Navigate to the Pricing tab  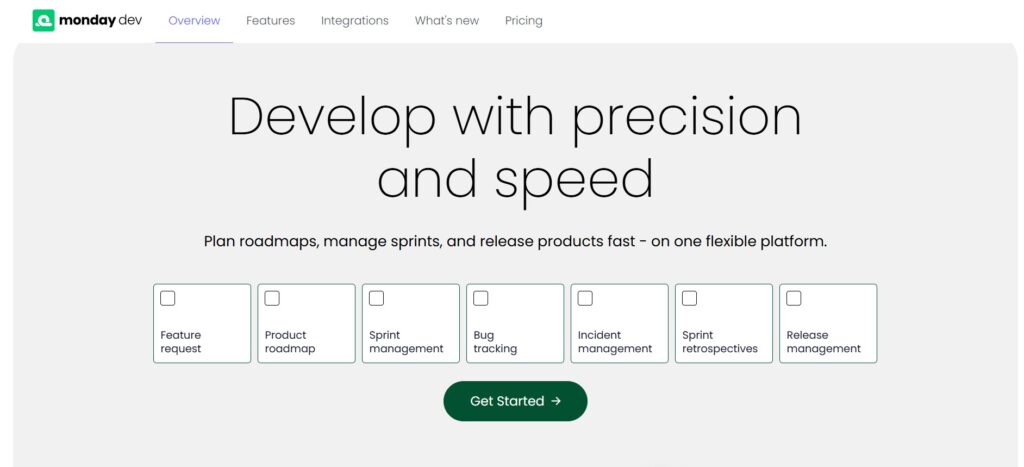pyautogui.click(x=523, y=20)
